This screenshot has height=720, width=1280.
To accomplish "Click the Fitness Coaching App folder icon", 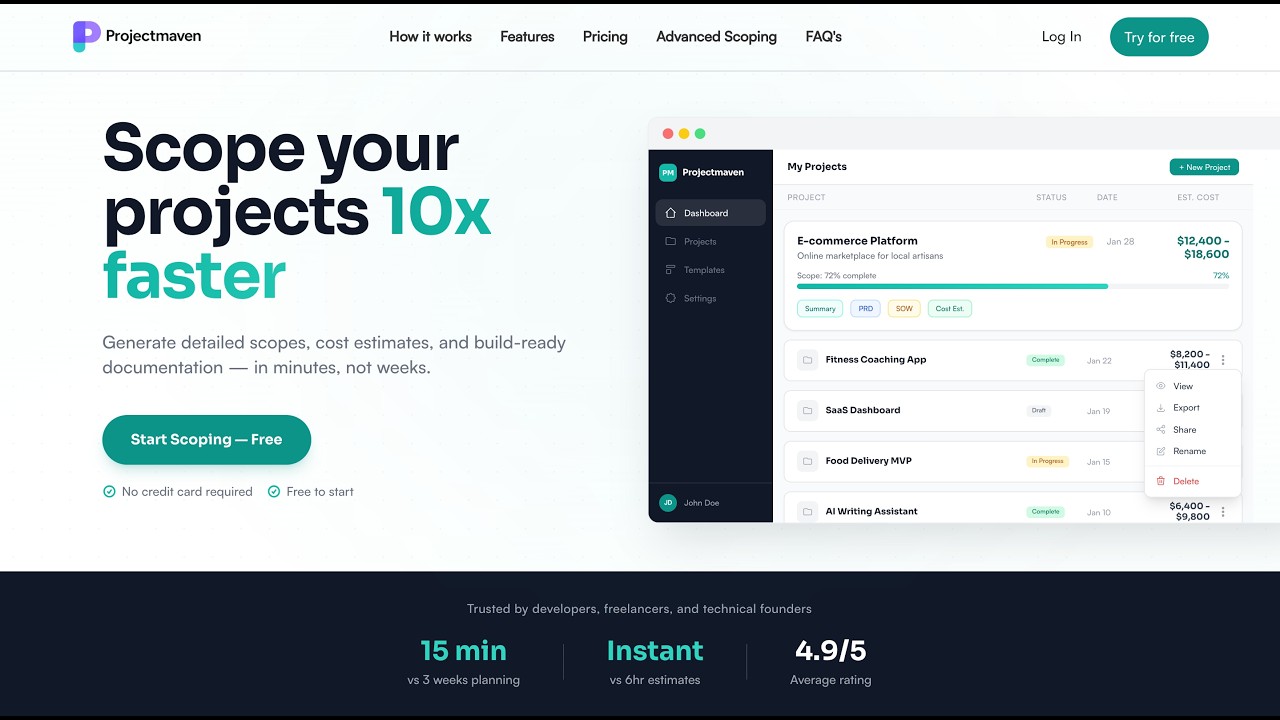I will [x=807, y=359].
